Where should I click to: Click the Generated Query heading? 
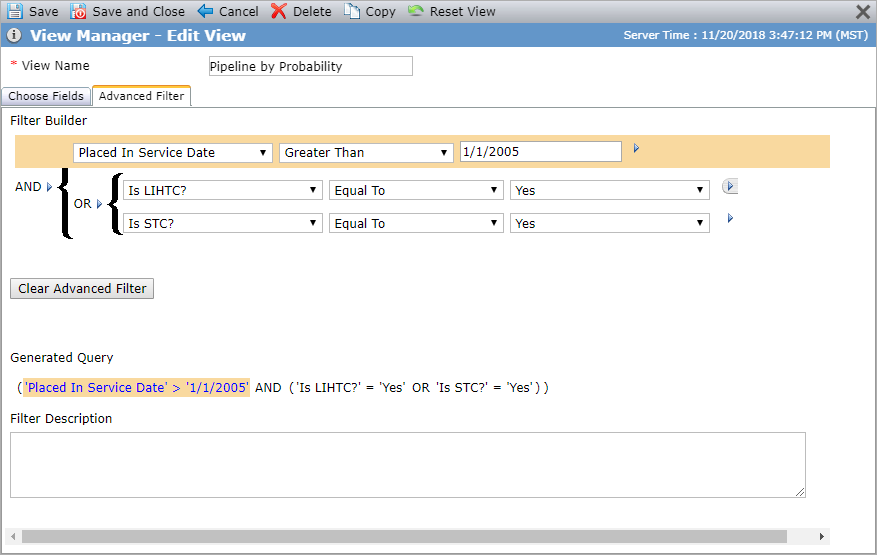point(62,358)
